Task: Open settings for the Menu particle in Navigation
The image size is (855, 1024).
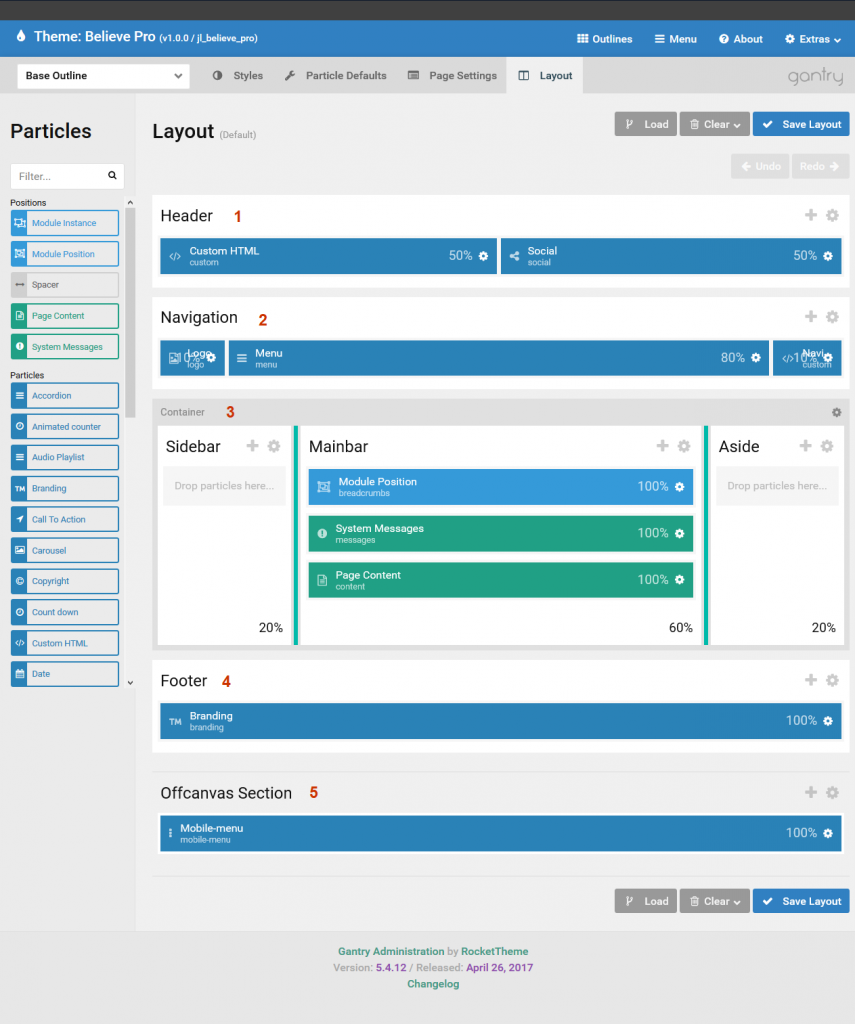Action: click(x=754, y=358)
